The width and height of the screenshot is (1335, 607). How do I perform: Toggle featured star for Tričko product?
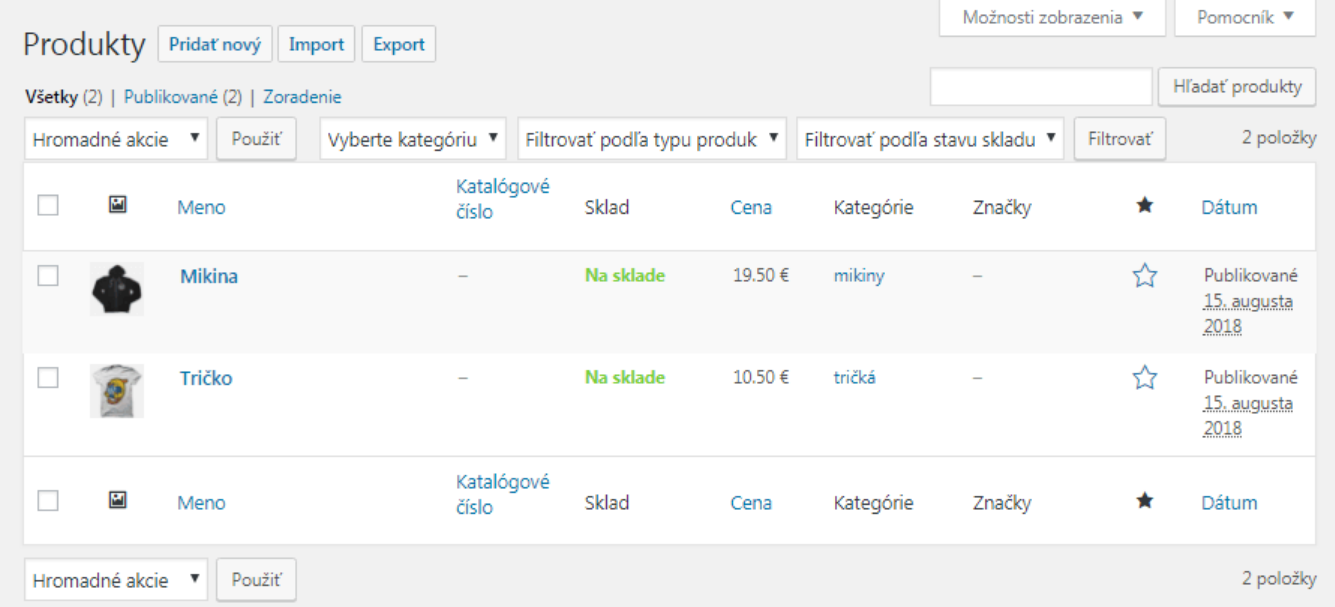pos(1145,378)
